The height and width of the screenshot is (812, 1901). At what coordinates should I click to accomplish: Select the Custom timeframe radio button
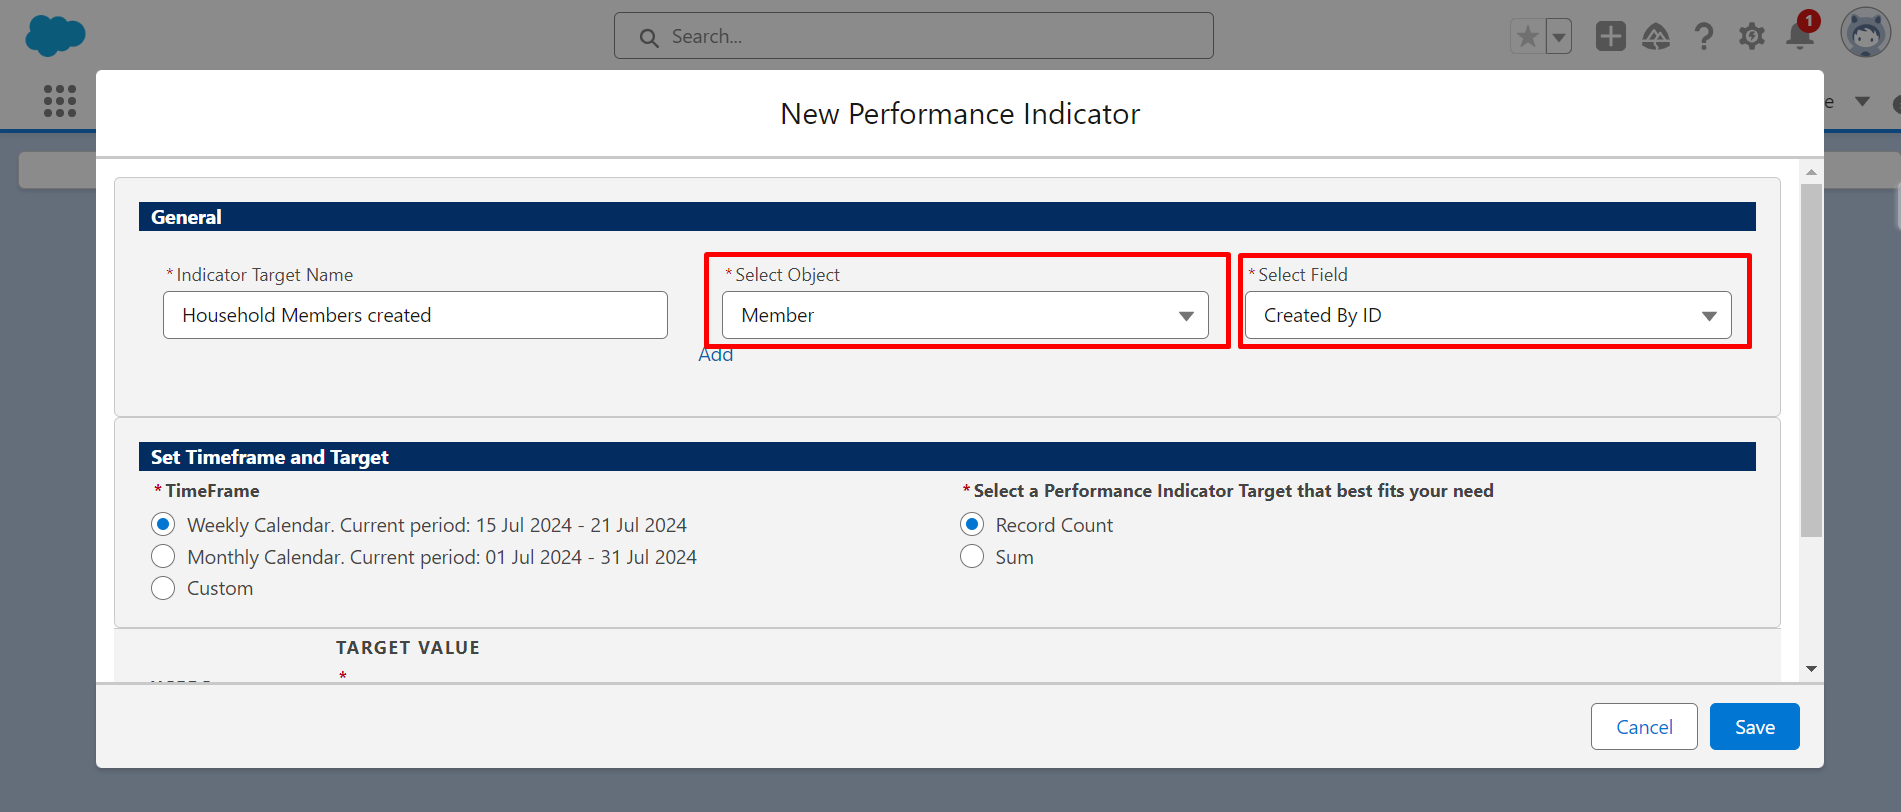pyautogui.click(x=163, y=588)
